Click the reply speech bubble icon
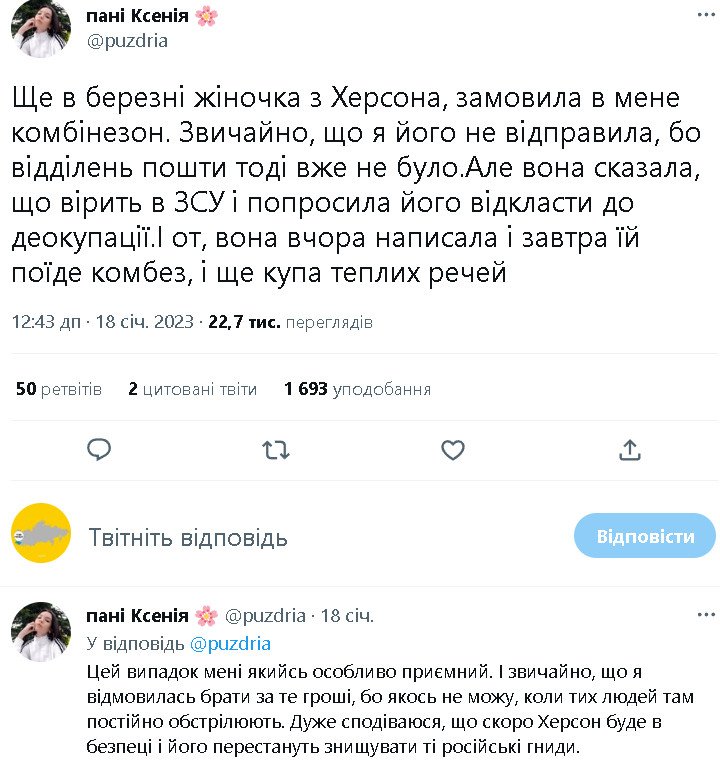This screenshot has width=720, height=760. pyautogui.click(x=99, y=450)
